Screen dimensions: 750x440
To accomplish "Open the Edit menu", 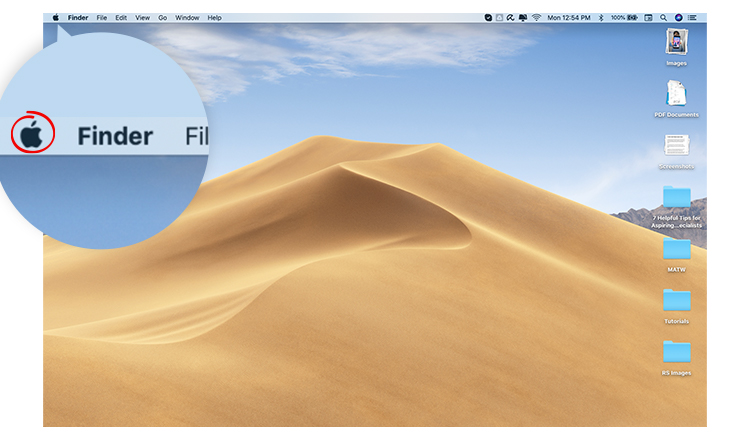I will [121, 18].
